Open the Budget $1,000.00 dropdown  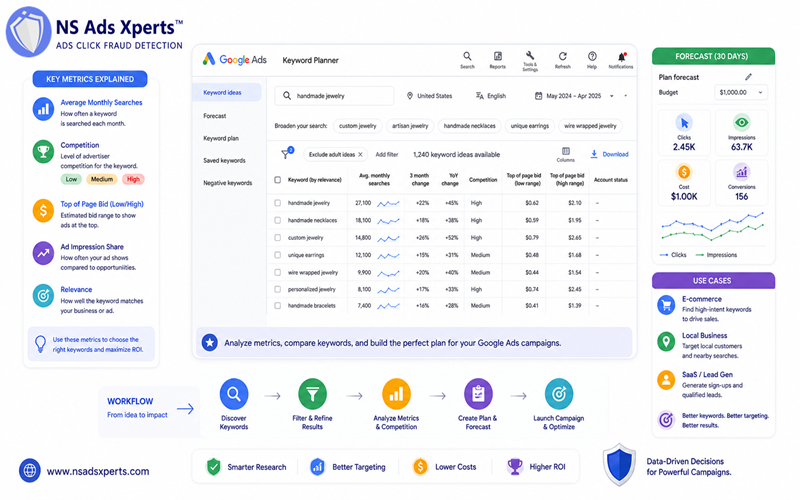point(741,92)
